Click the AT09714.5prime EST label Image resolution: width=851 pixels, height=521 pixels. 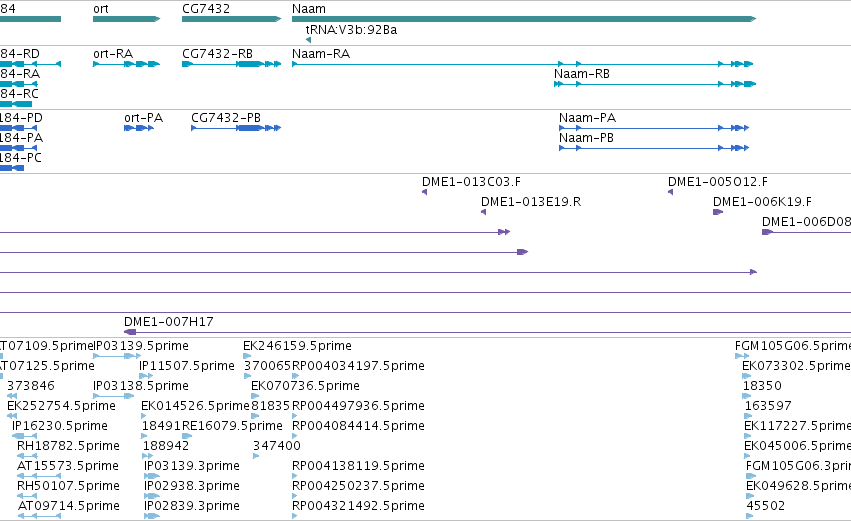69,506
